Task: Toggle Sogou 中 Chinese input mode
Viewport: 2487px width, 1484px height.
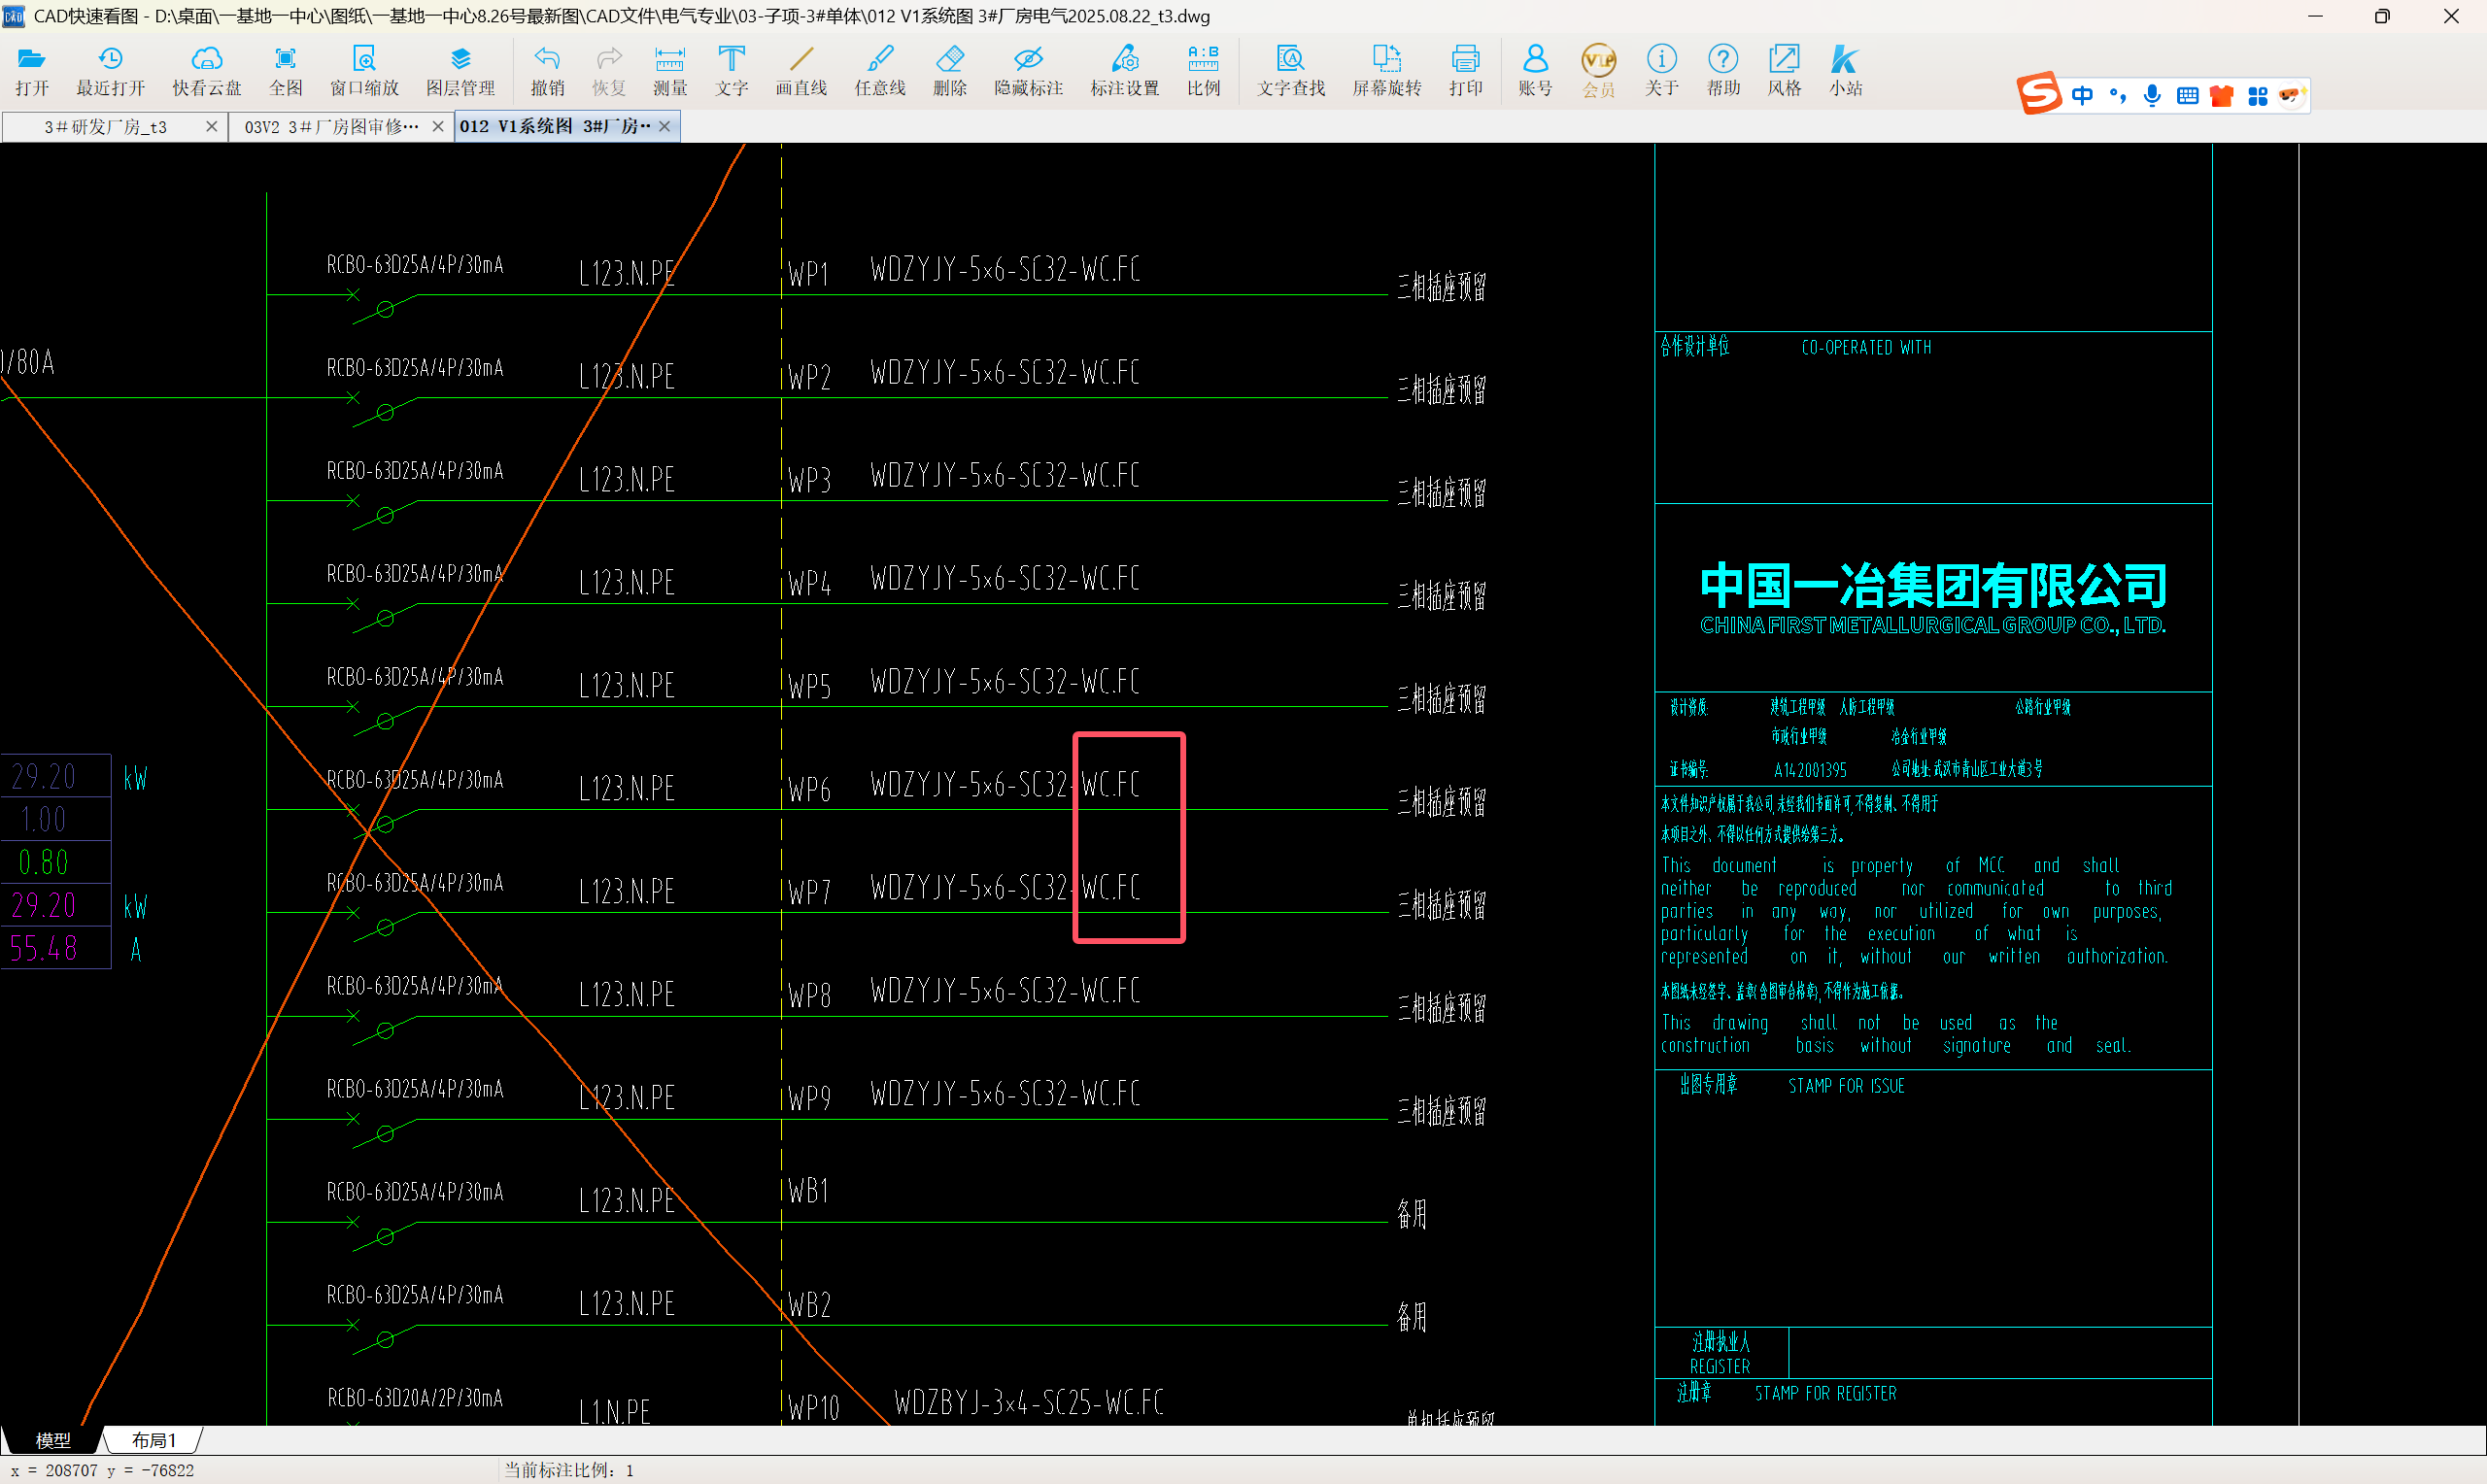Action: (2082, 96)
